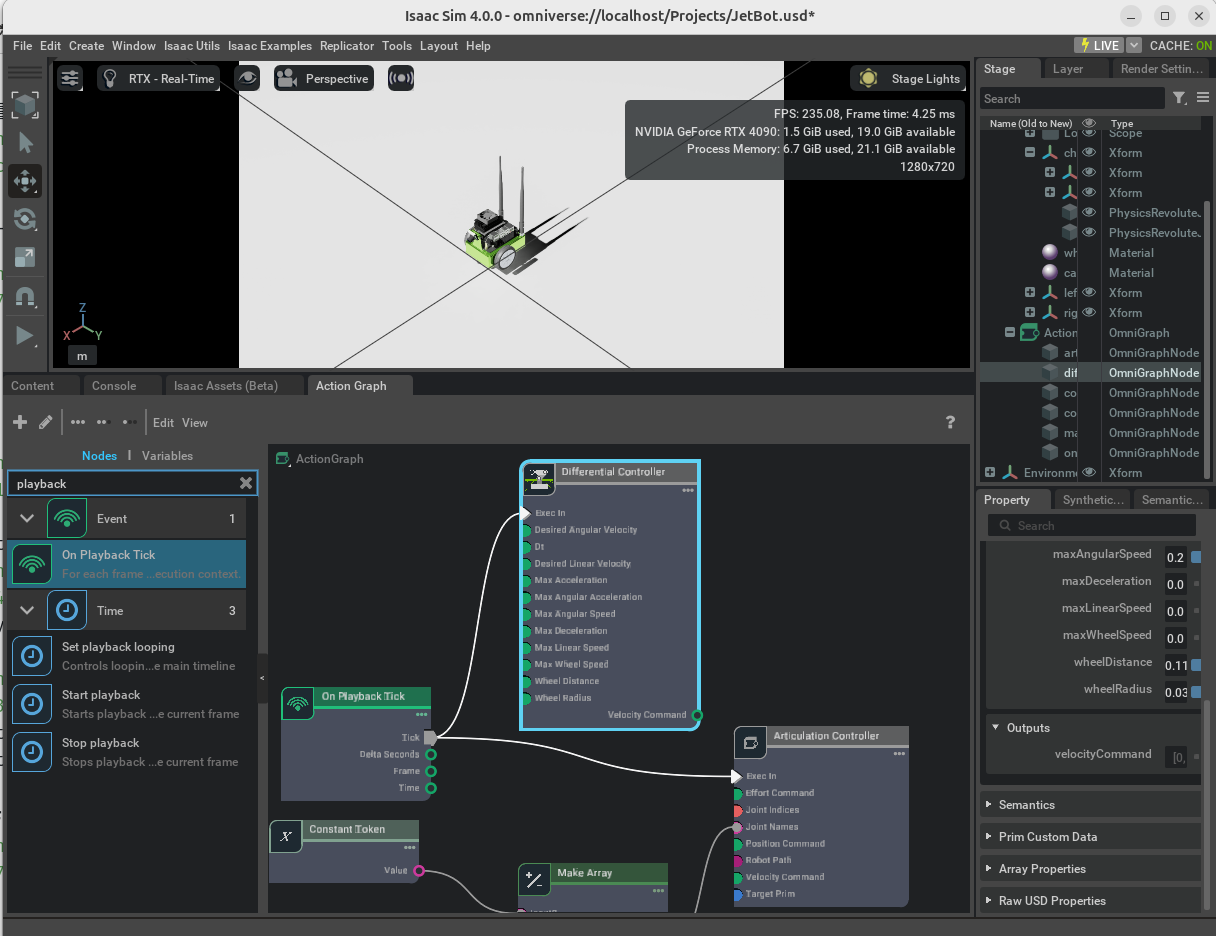Screen dimensions: 1216x936
Task: Click the blue modified marker beside maxAngularSpeed
Action: coord(1196,557)
